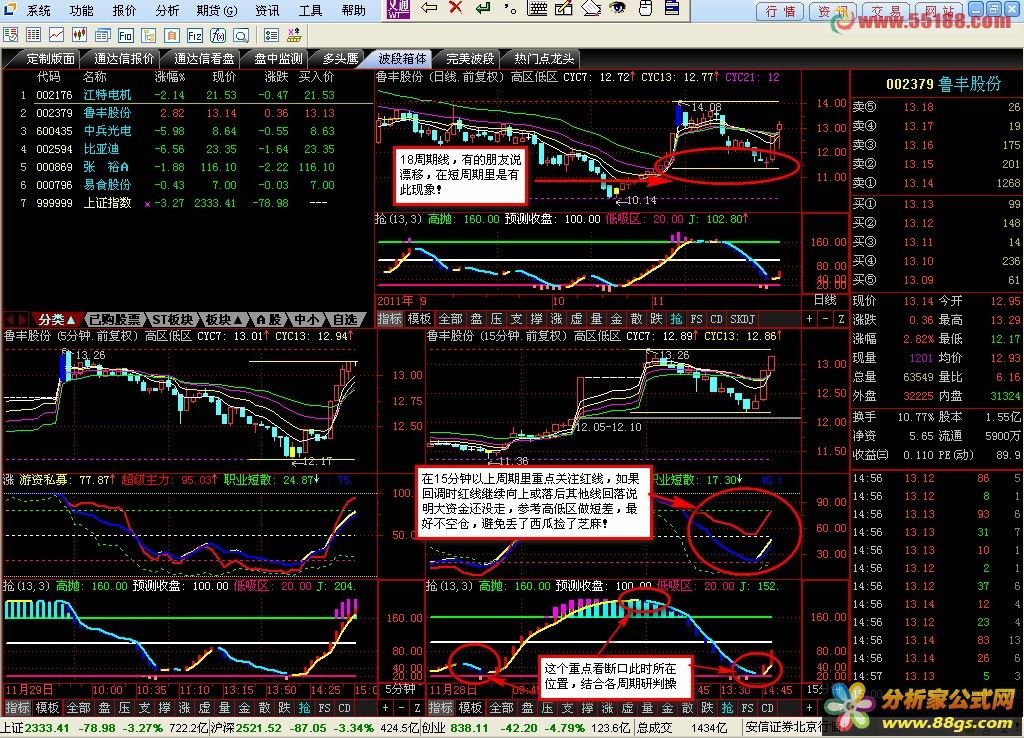Click the 交易 button at top right
The width and height of the screenshot is (1024, 738).
[886, 12]
